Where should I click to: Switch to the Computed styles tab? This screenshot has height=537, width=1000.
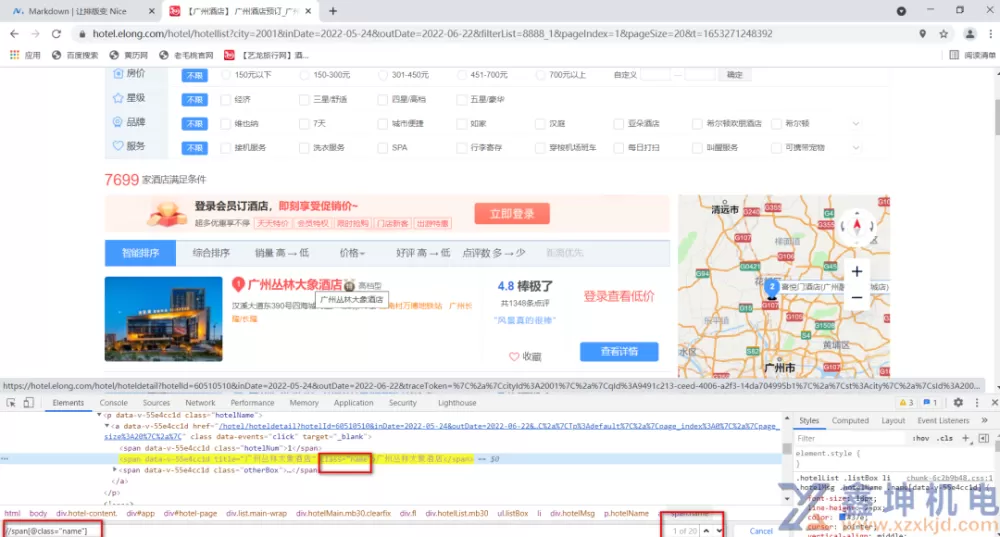[x=850, y=421]
